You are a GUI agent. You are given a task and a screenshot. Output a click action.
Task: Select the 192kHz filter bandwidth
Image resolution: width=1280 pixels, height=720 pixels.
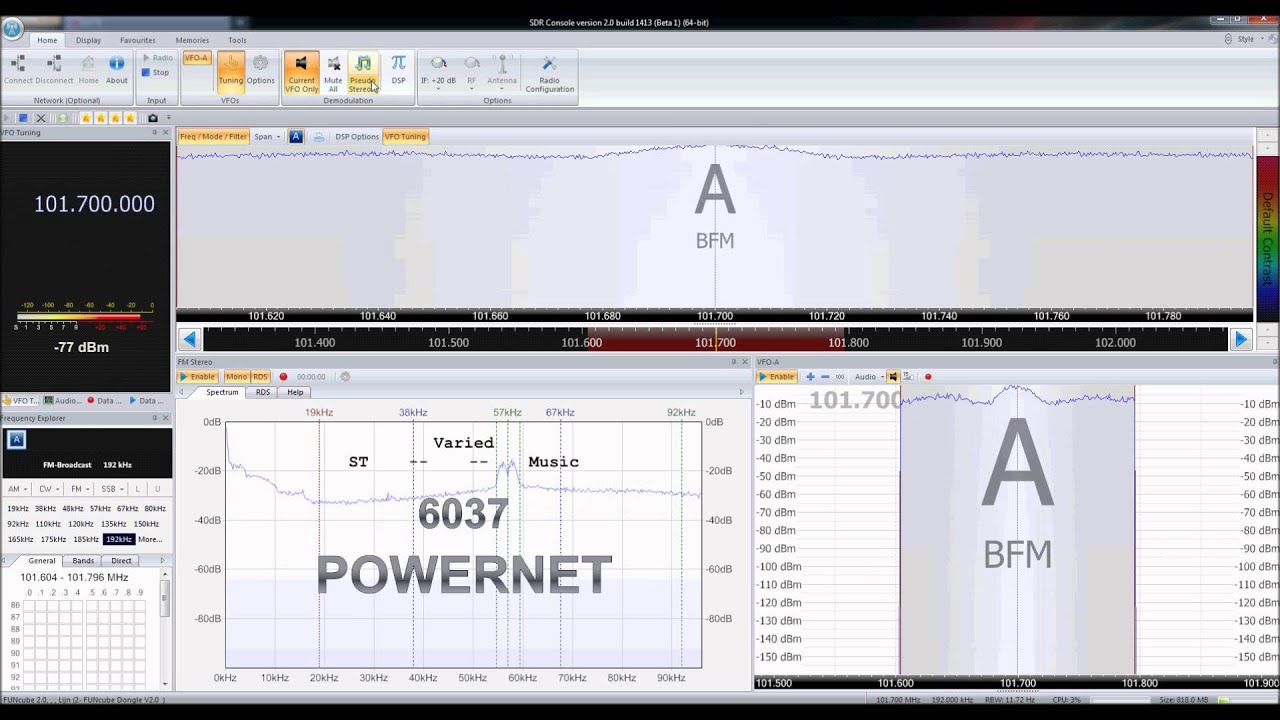(117, 539)
